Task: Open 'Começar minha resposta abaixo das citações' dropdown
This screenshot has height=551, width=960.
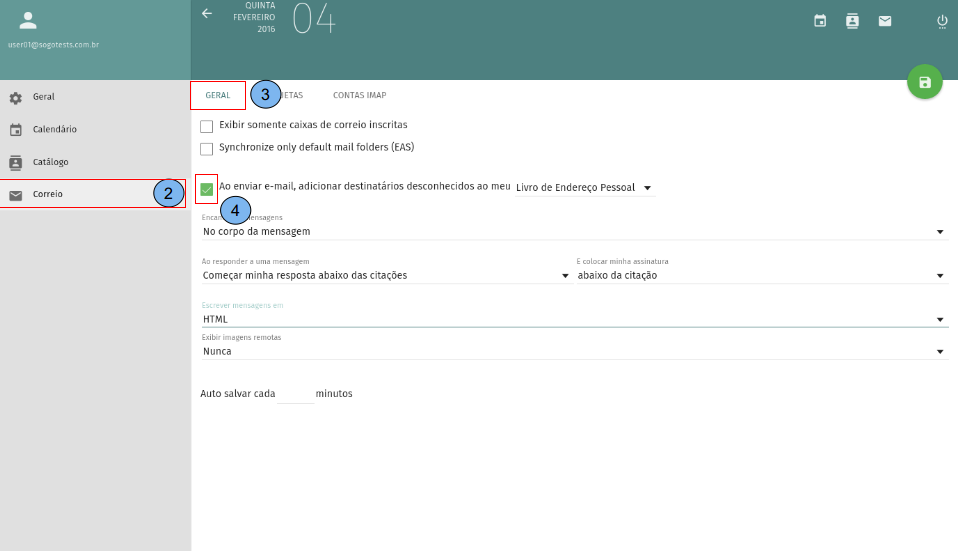Action: point(385,275)
